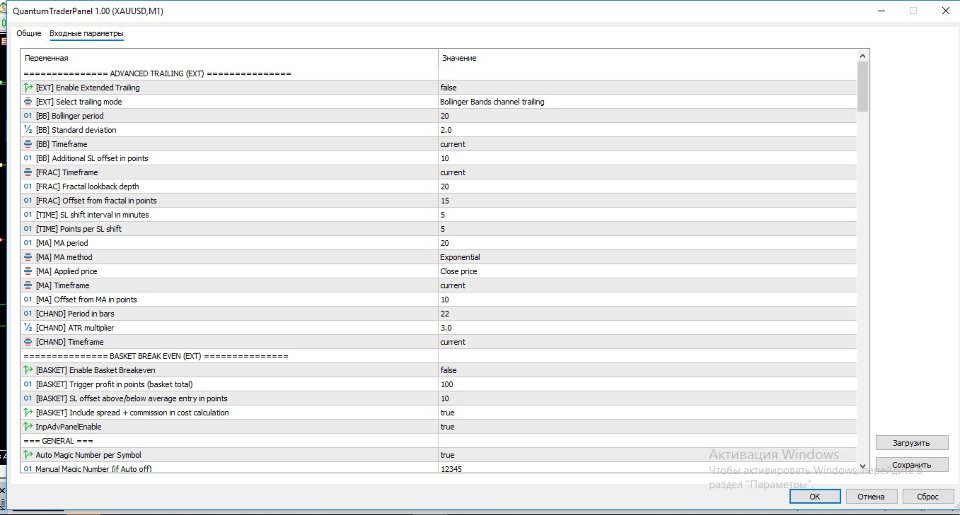The image size is (960, 515).
Task: Click enum icon of [BB] Timeframe
Action: (28, 144)
